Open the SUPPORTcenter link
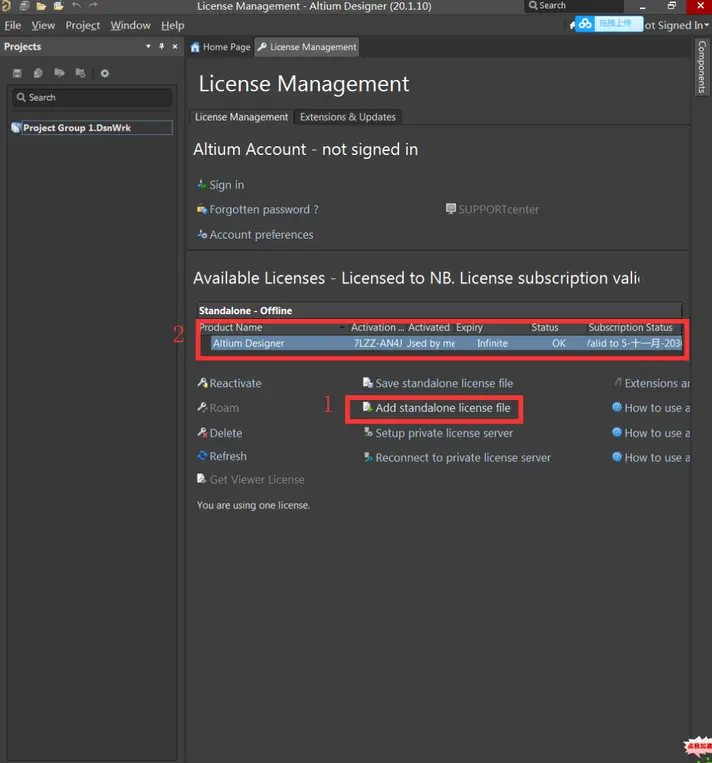The height and width of the screenshot is (763, 712). coord(492,209)
